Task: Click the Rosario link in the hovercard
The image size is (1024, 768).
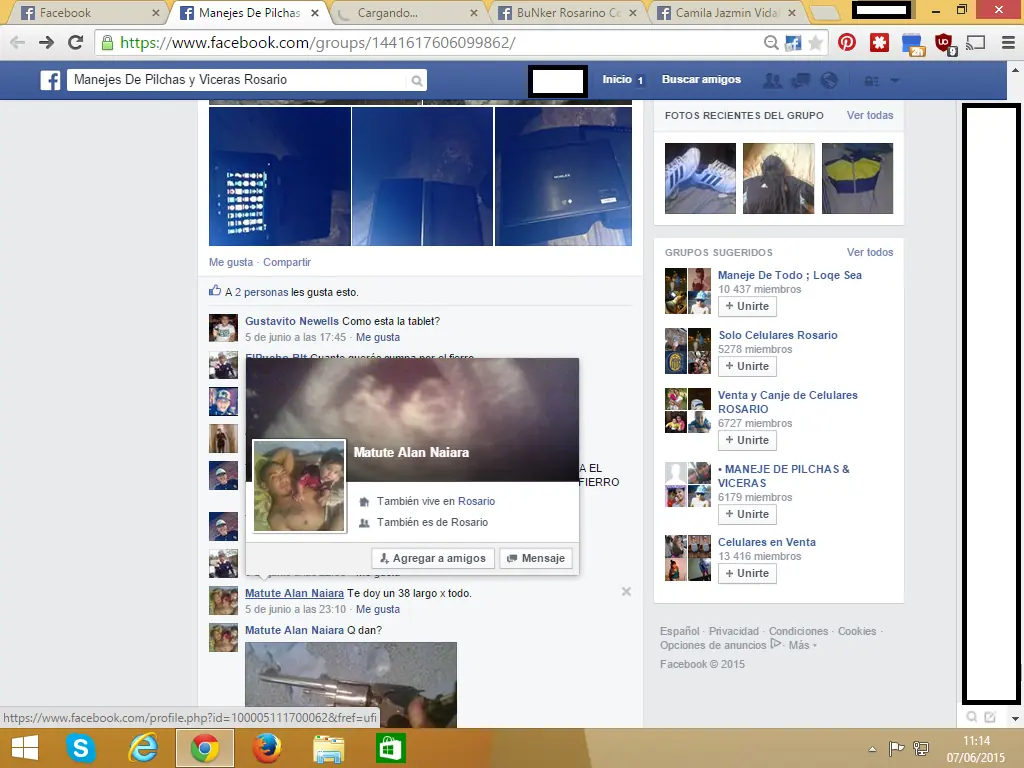Action: click(476, 501)
